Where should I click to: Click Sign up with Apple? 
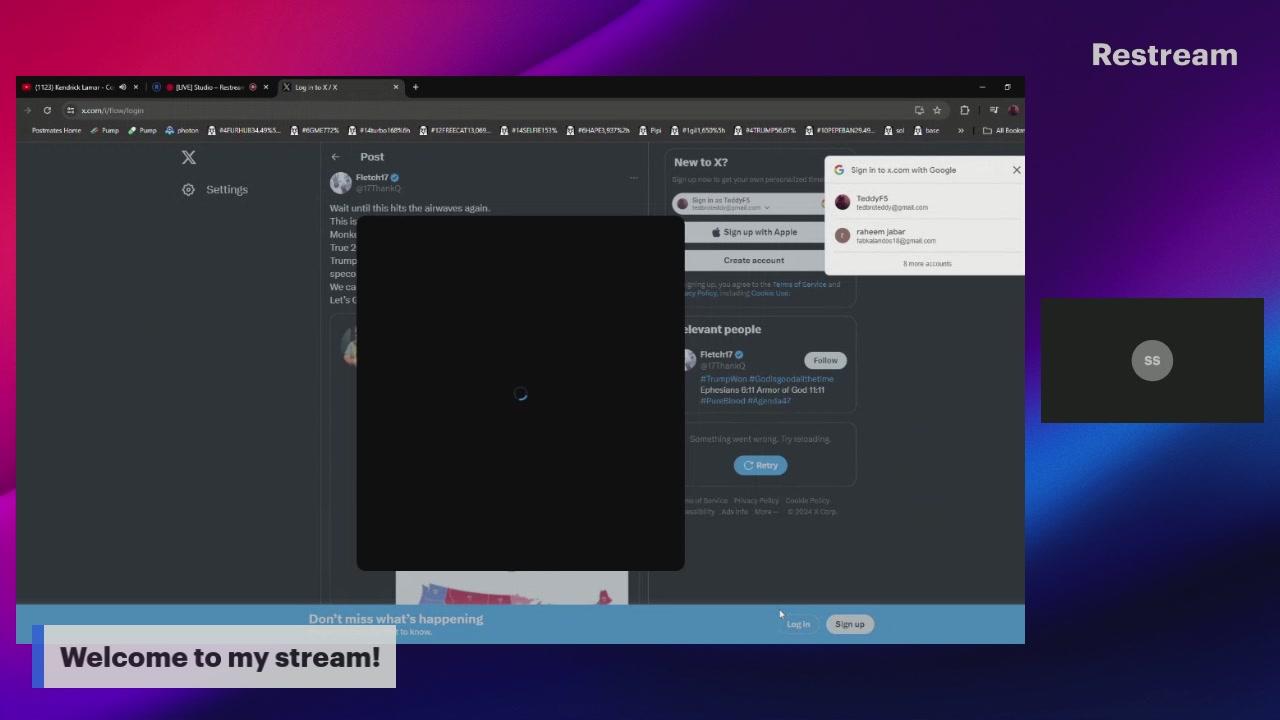click(754, 232)
